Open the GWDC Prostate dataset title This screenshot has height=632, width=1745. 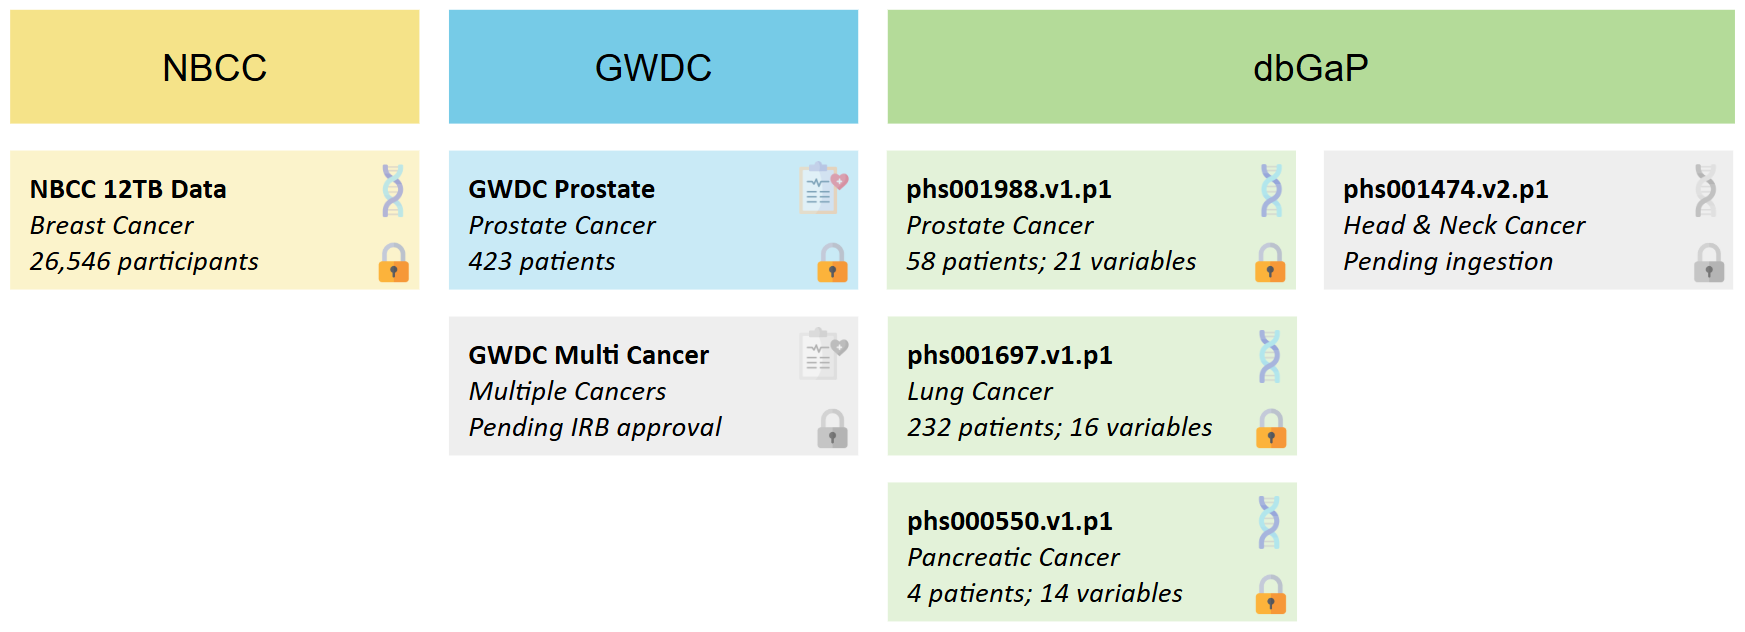561,189
